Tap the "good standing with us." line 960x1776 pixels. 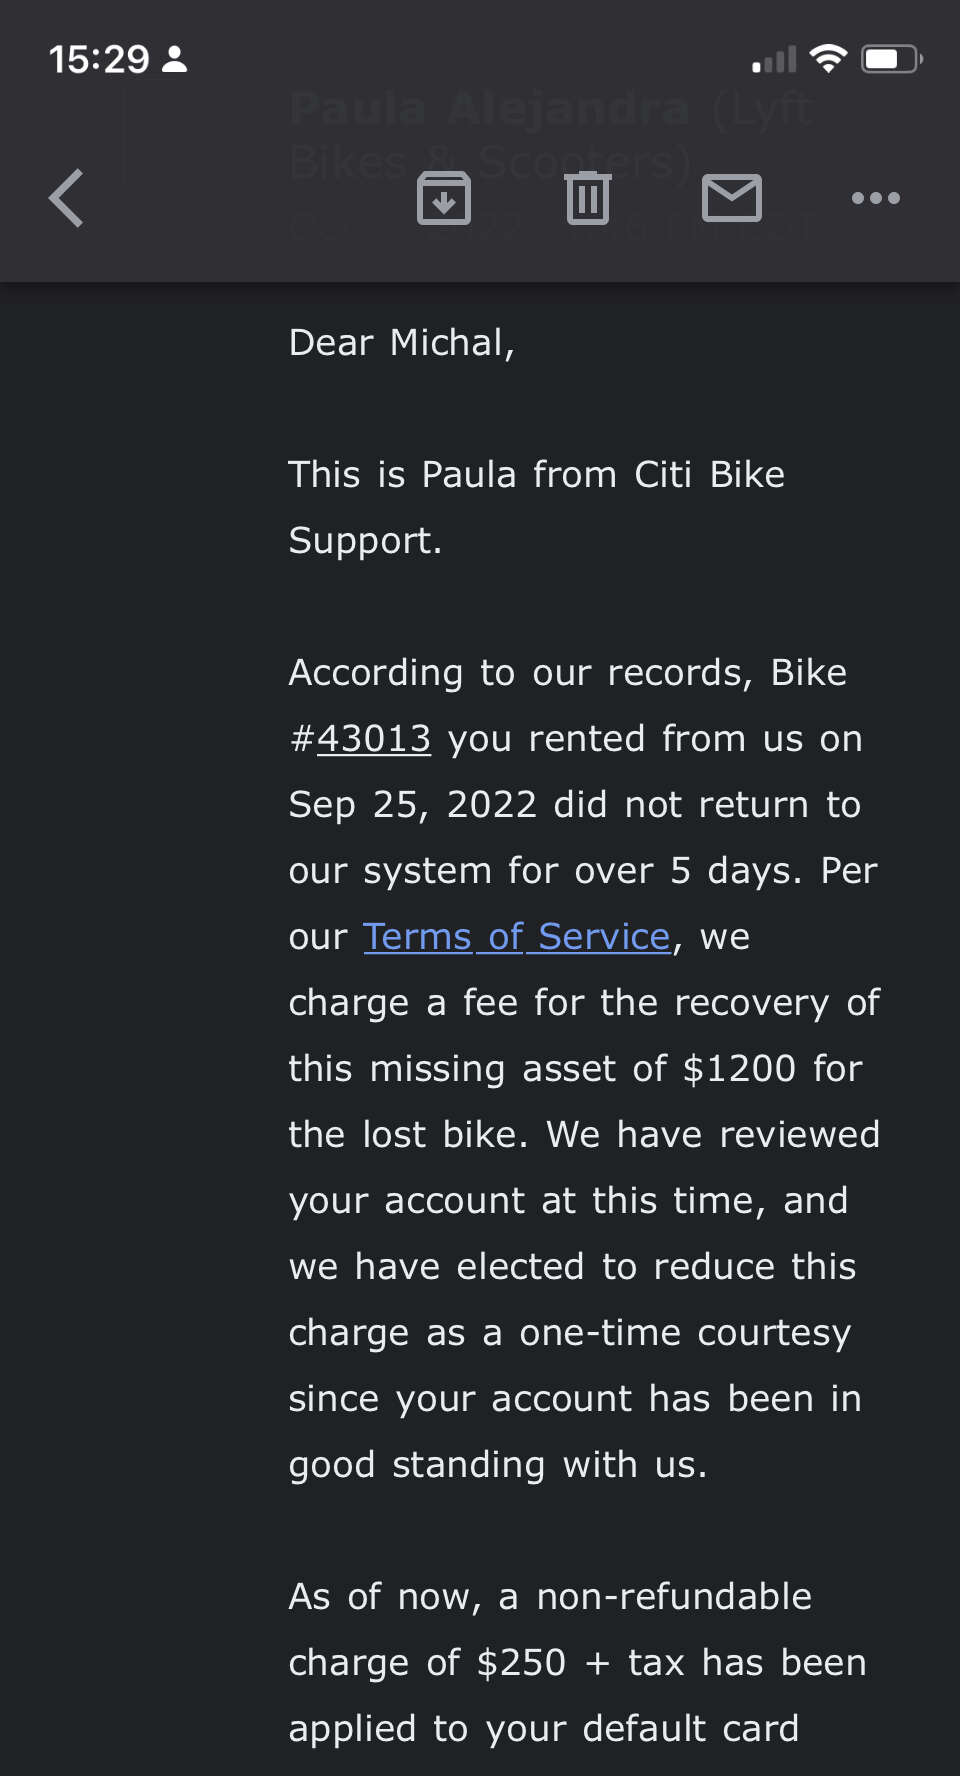[x=498, y=1465]
